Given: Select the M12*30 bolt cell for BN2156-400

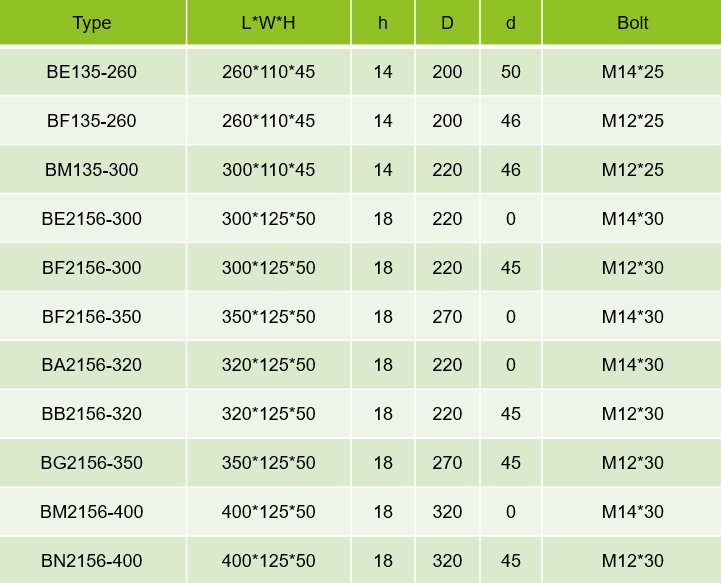Looking at the screenshot, I should (632, 560).
